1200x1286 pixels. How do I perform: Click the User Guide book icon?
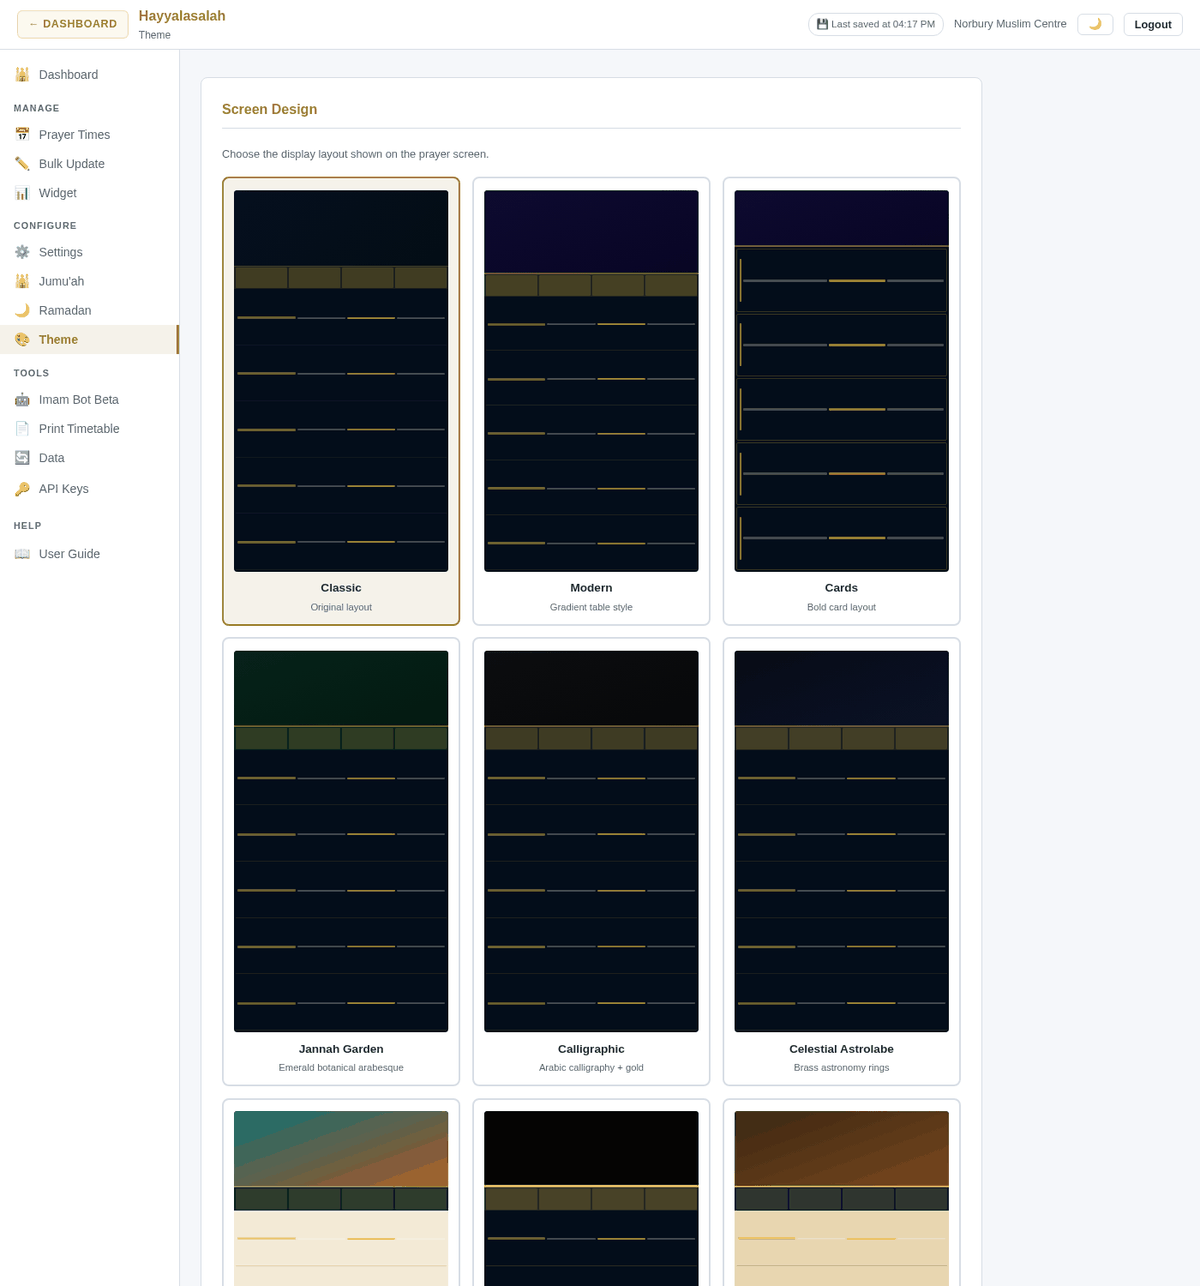point(22,553)
